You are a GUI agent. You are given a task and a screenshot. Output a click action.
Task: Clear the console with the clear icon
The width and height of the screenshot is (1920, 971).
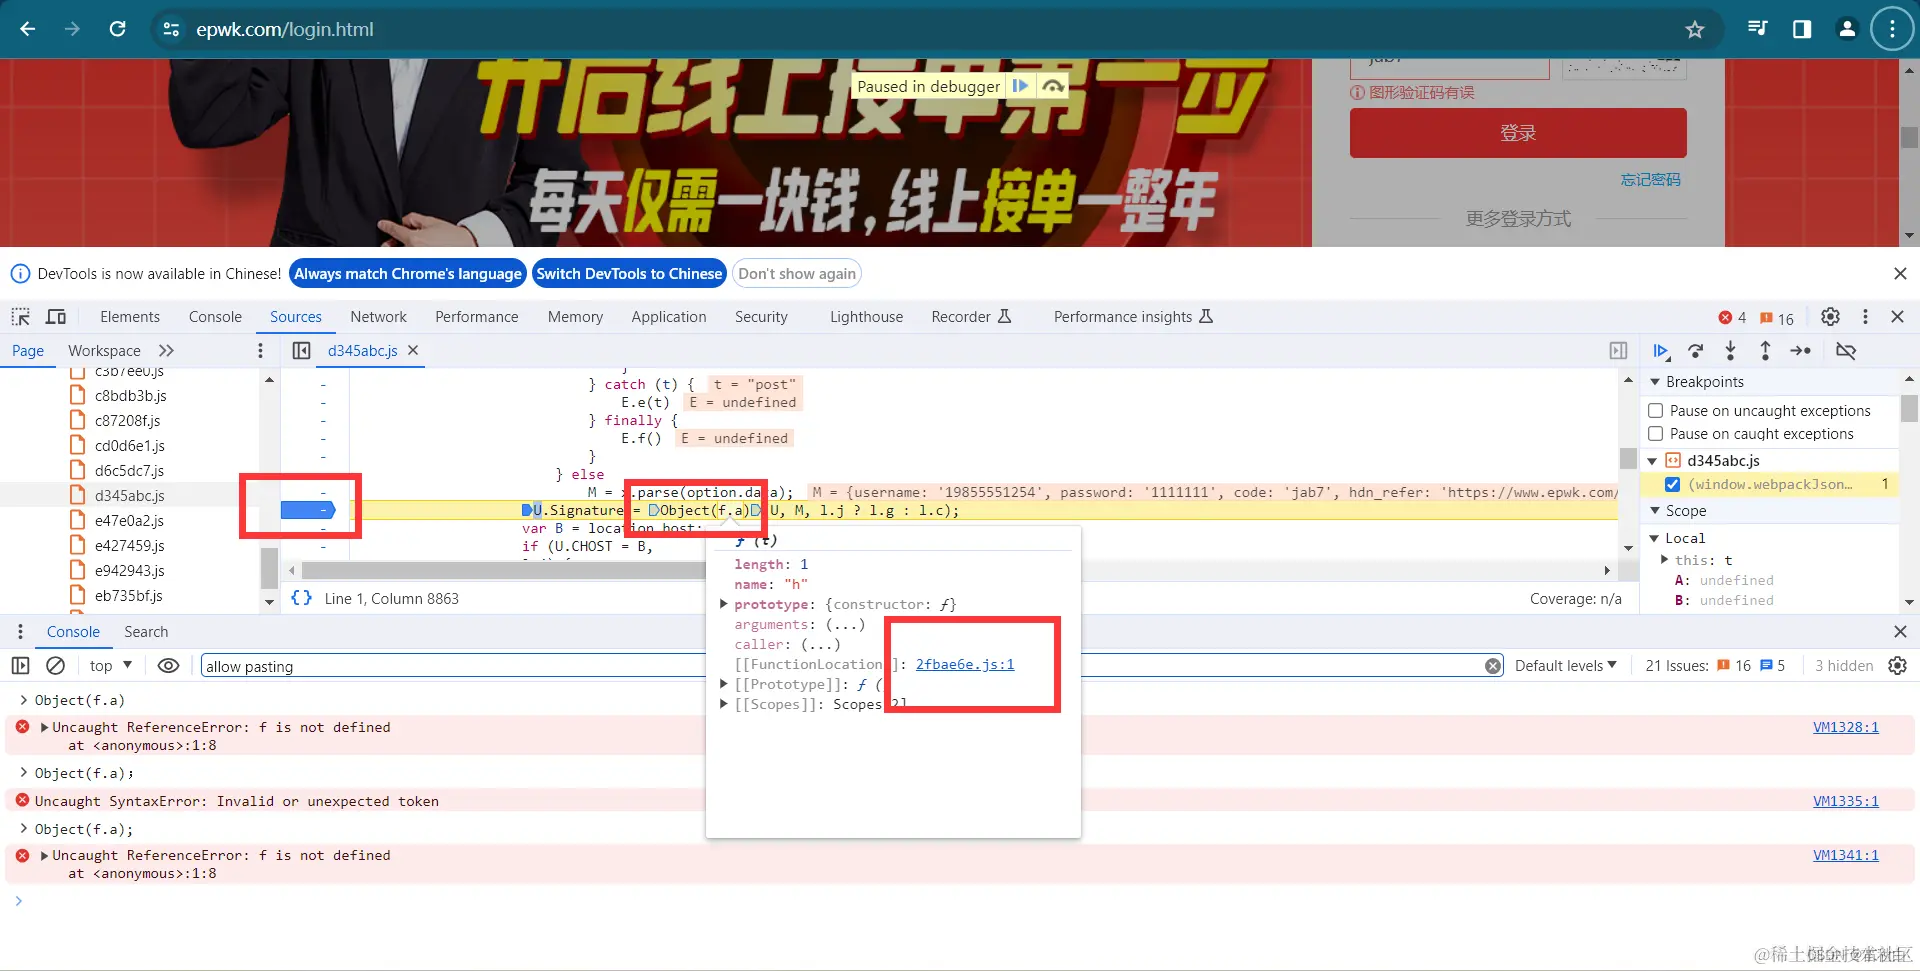pos(55,665)
